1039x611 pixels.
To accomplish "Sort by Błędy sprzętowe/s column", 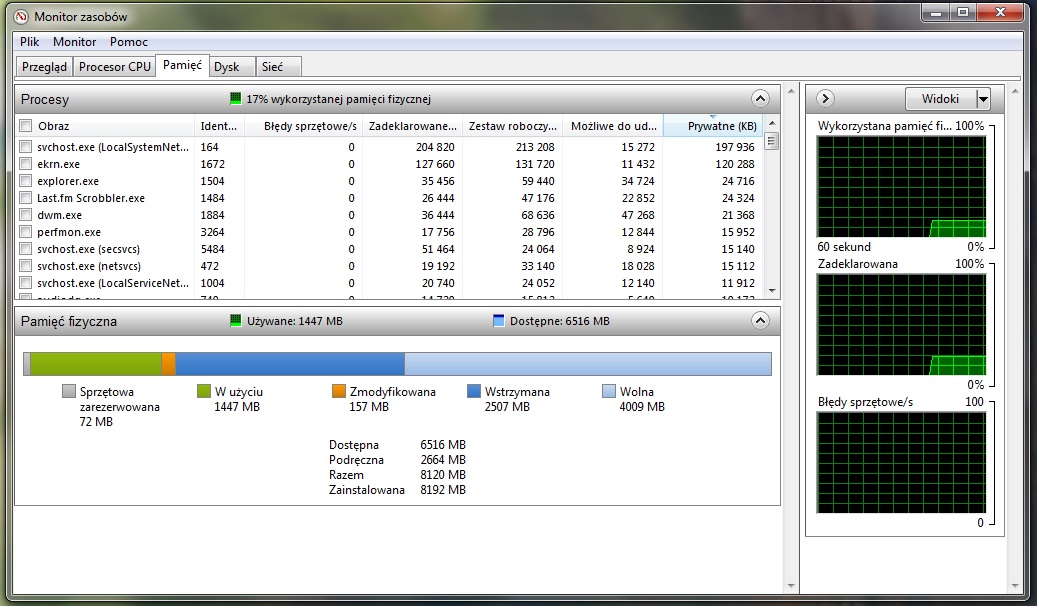I will 304,126.
